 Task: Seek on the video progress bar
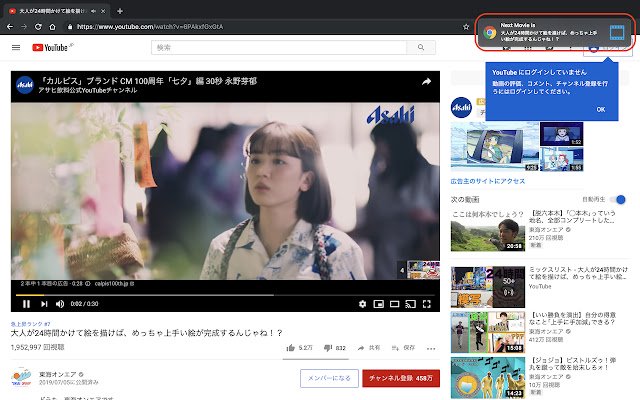225,295
